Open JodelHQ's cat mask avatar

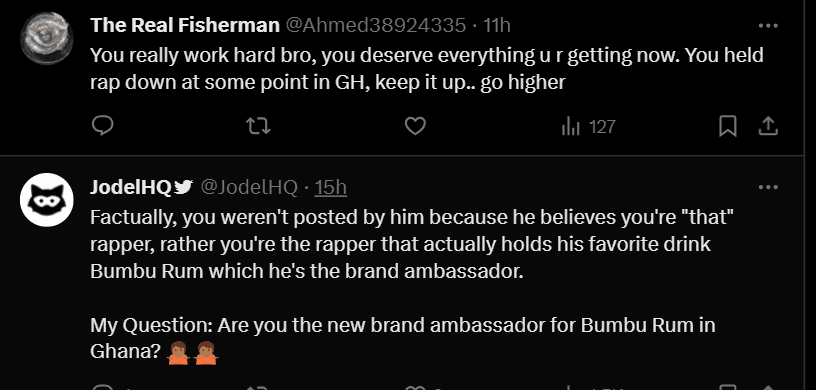coord(46,199)
